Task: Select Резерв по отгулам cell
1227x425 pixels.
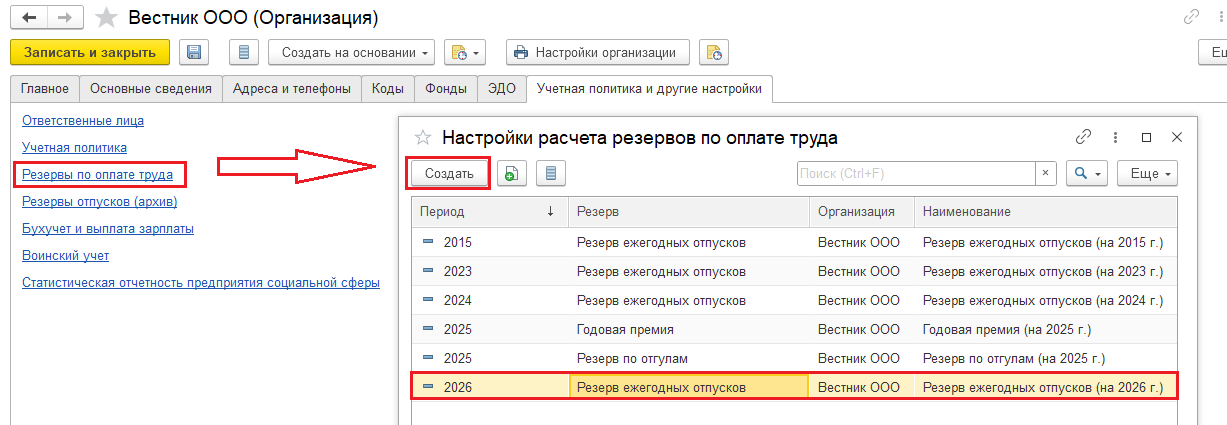Action: point(689,358)
